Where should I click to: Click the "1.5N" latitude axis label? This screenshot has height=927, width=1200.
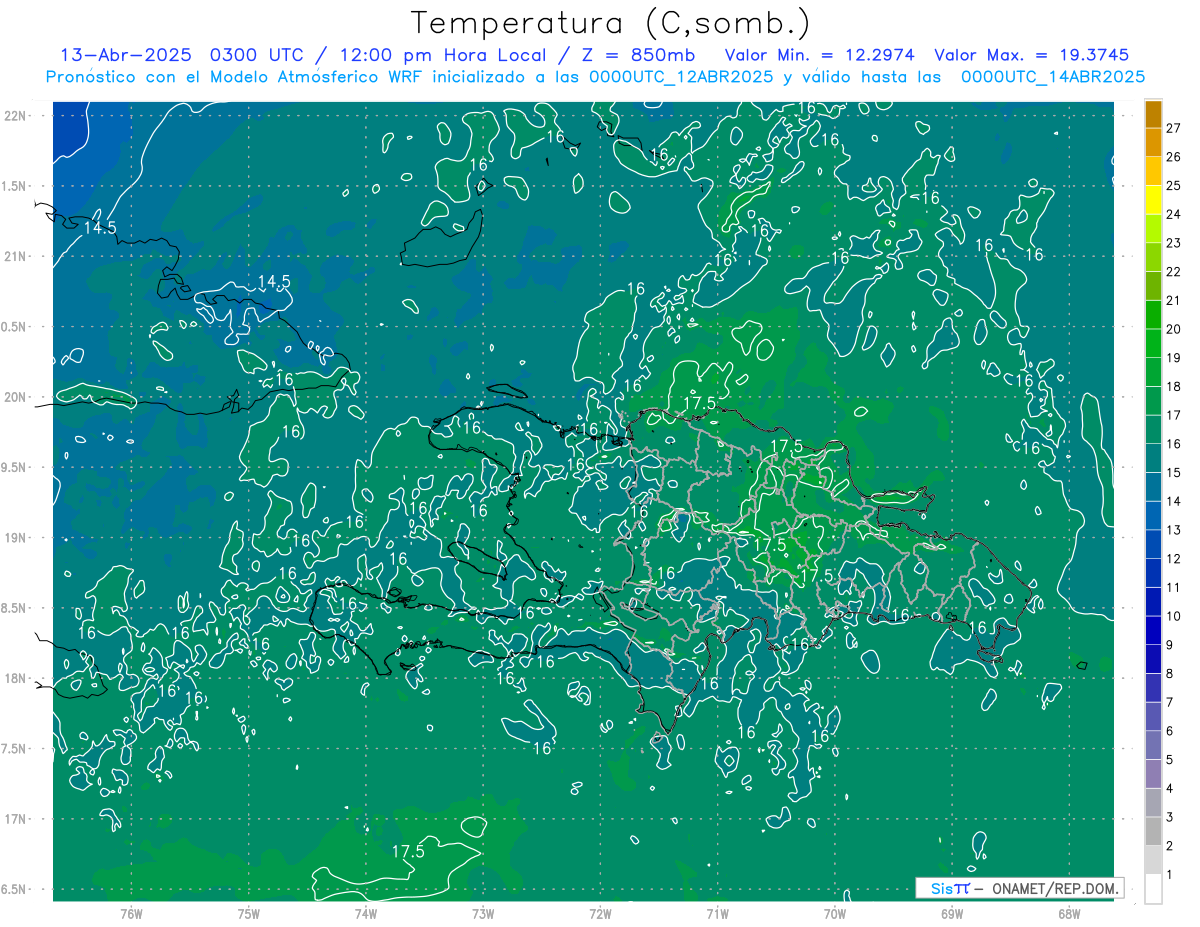click(x=15, y=186)
